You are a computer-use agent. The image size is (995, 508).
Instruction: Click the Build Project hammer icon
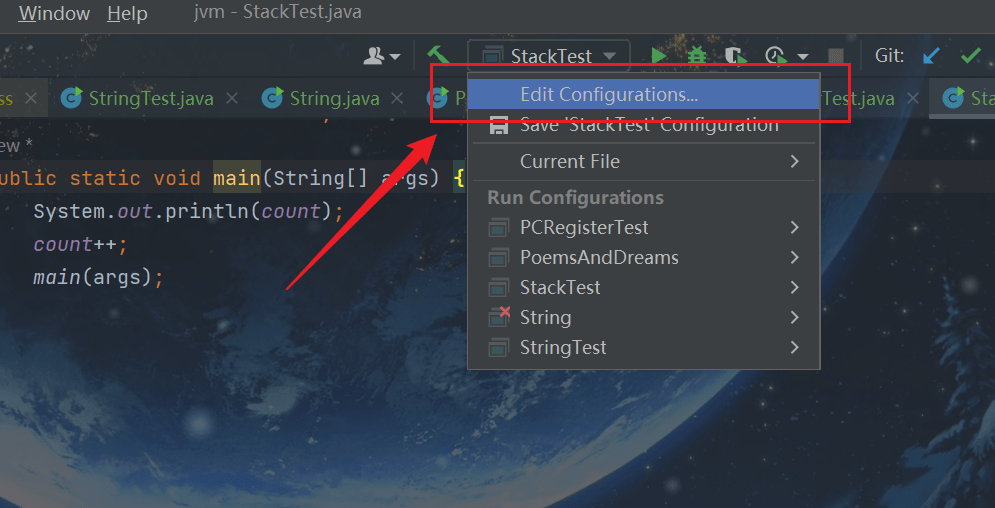(x=437, y=56)
